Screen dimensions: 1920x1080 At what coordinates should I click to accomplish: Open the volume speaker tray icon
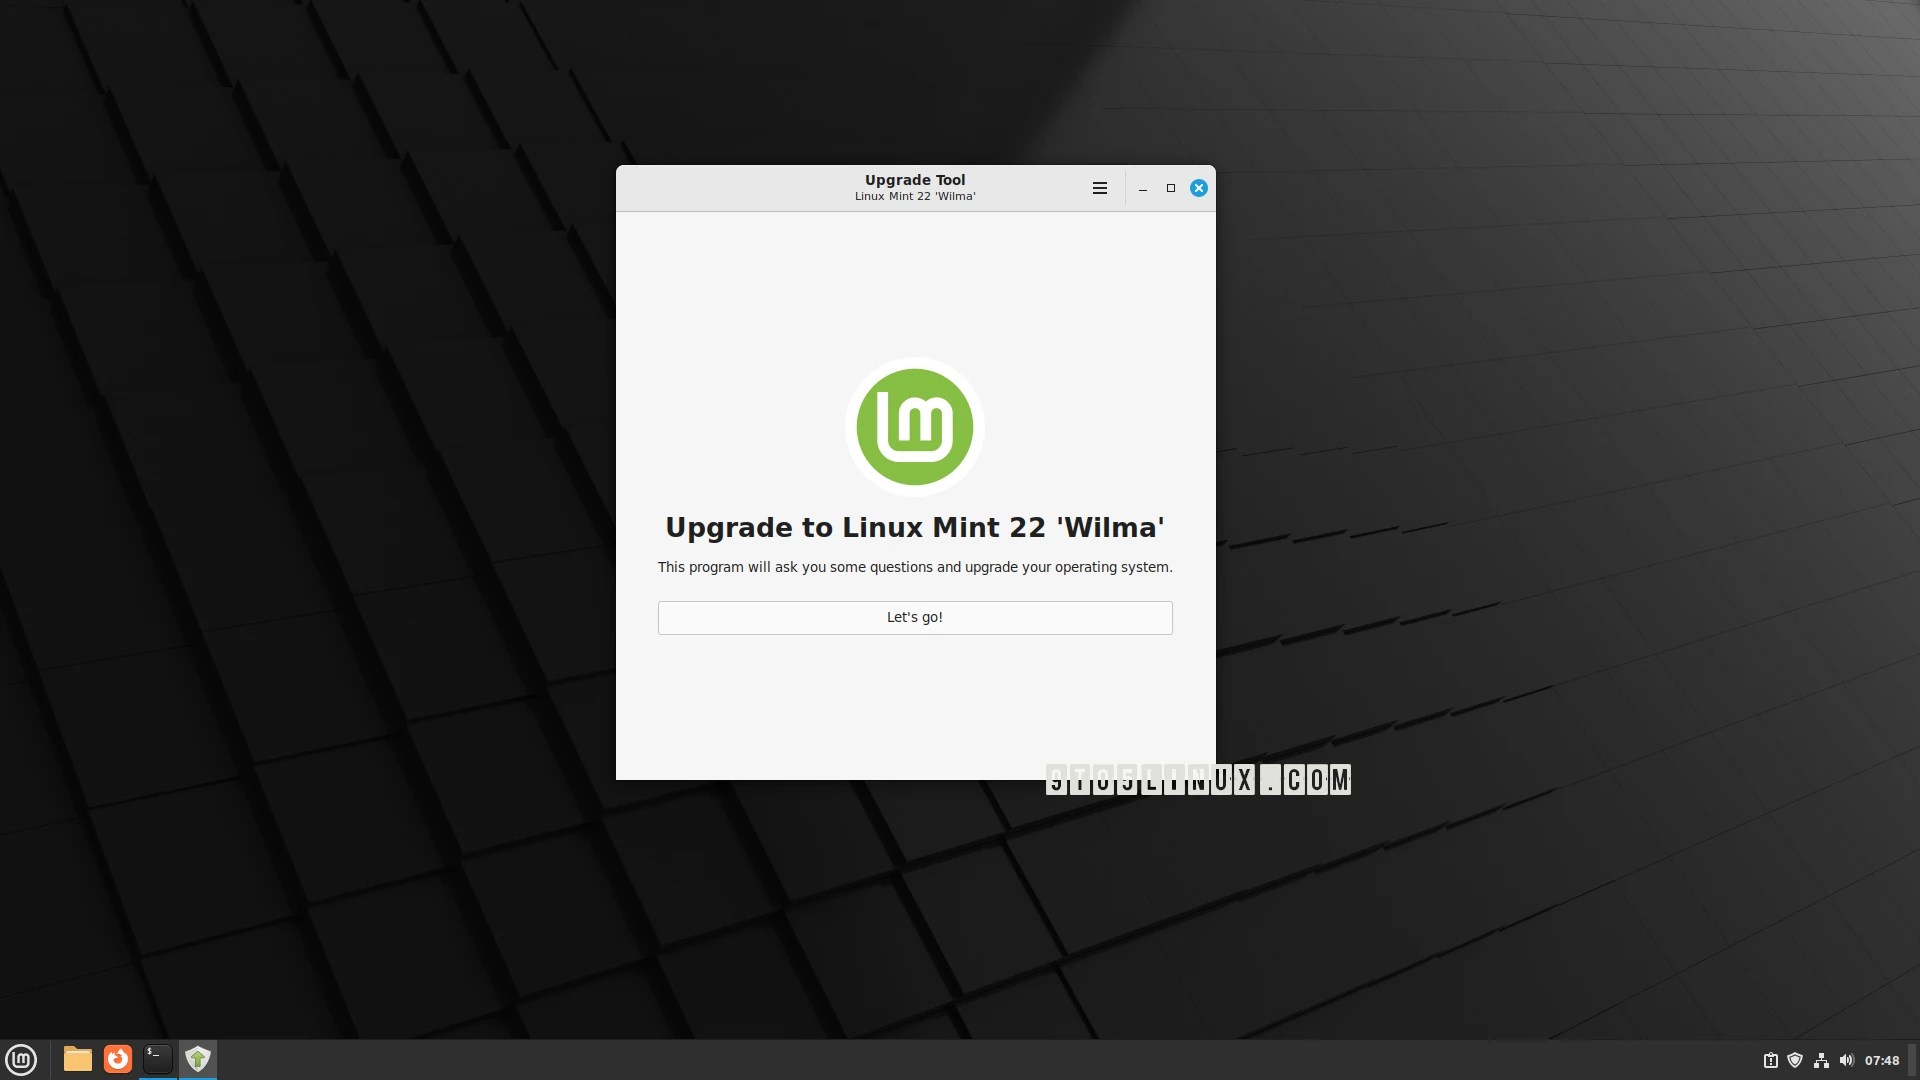coord(1846,1060)
